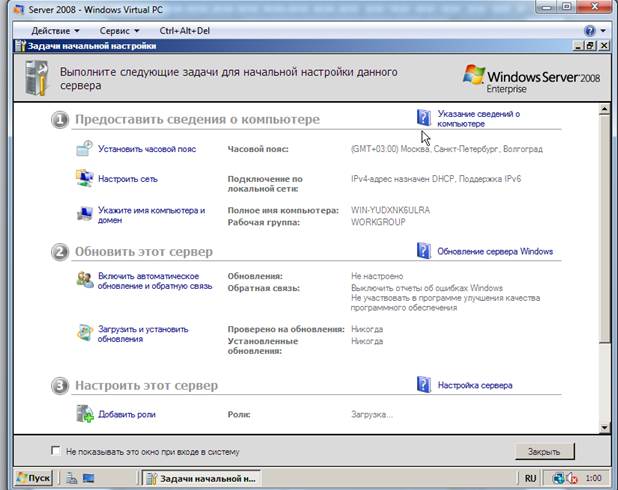Open 'Обновление сервера Windows' help link

pos(495,251)
